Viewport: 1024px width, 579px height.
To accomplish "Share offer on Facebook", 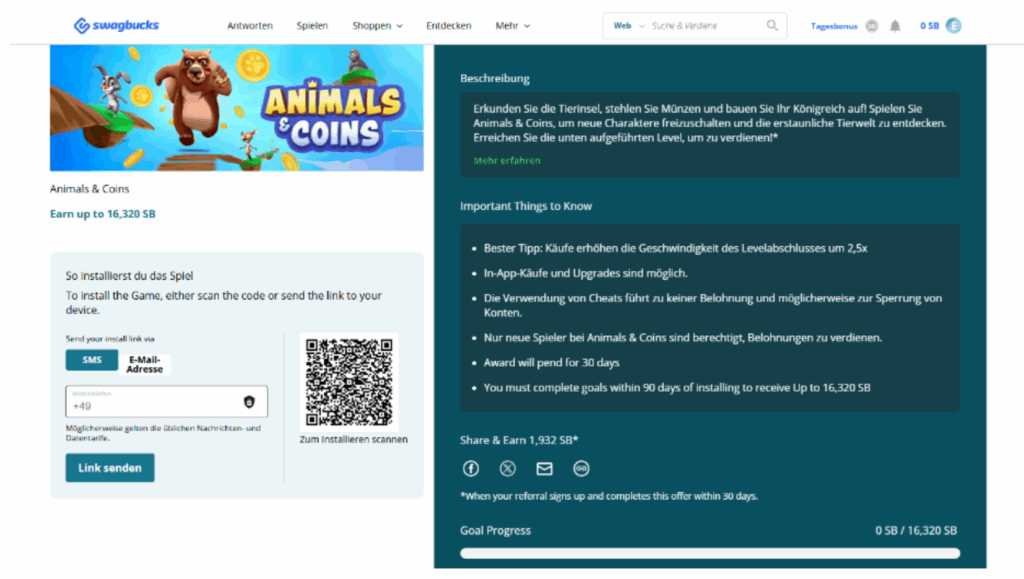I will 470,468.
